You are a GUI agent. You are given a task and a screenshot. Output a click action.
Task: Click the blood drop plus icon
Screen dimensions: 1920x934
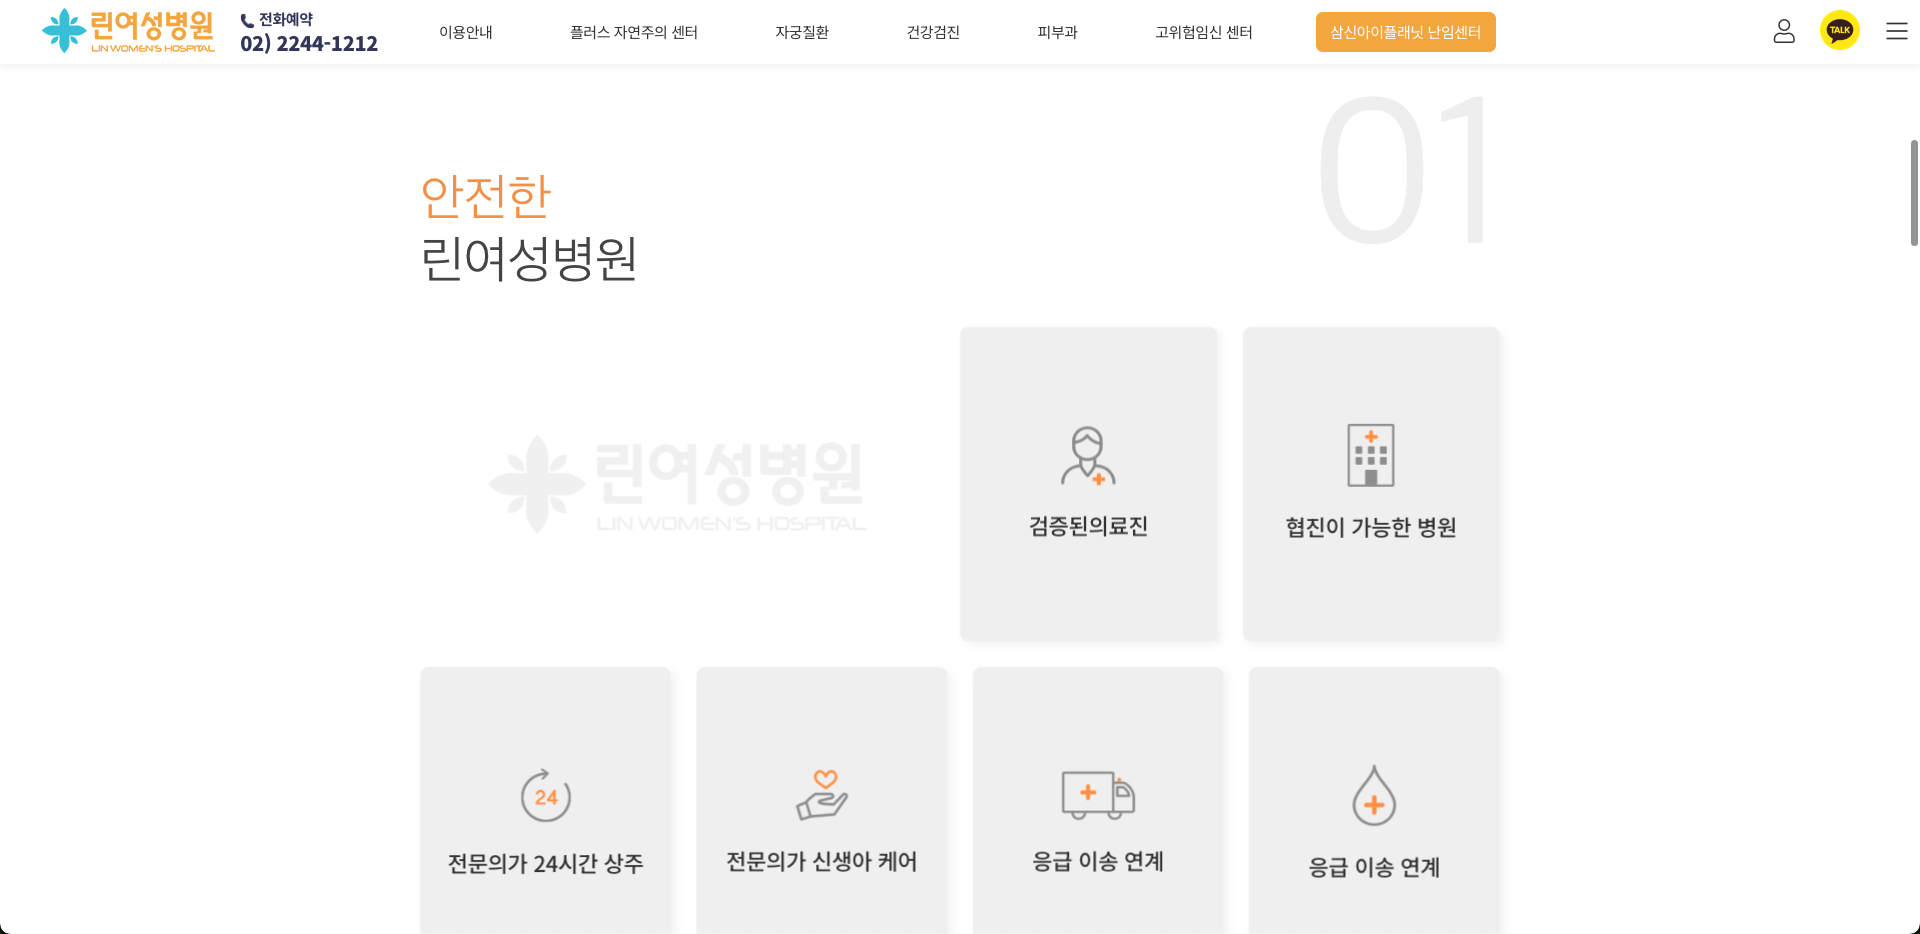1374,796
